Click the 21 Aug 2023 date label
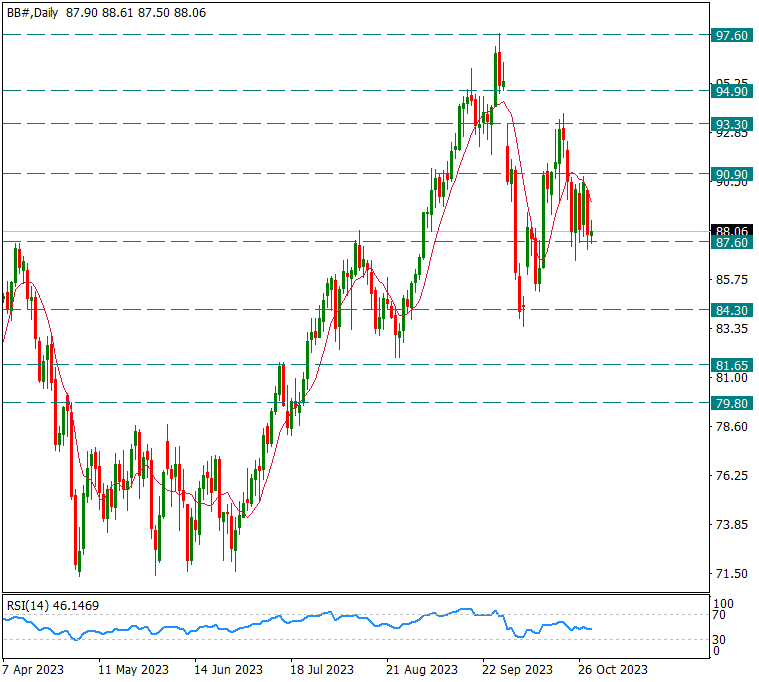 (422, 670)
